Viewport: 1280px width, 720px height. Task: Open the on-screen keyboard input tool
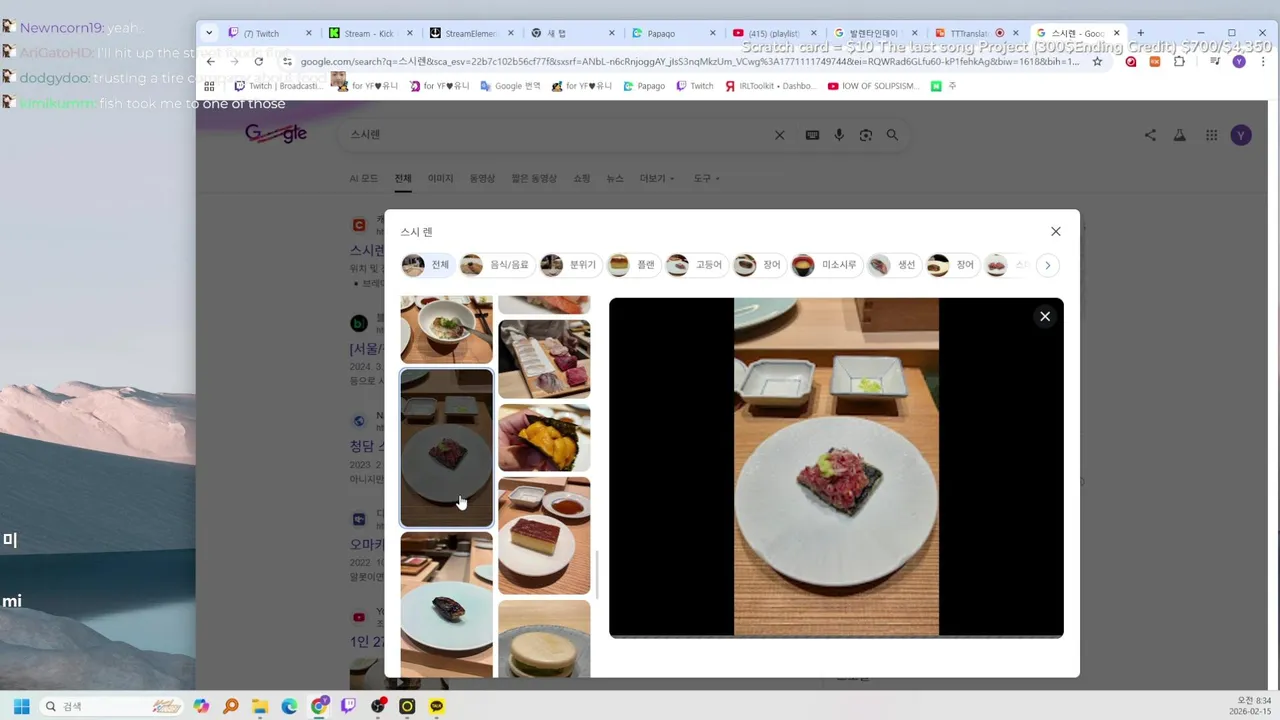812,135
